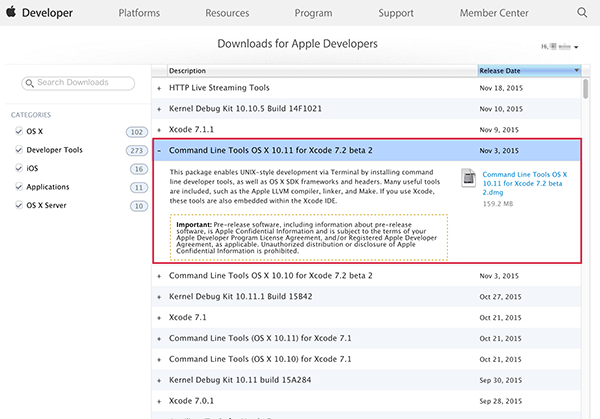
Task: Click the magnifier icon in Search Downloads box
Action: pyautogui.click(x=29, y=83)
